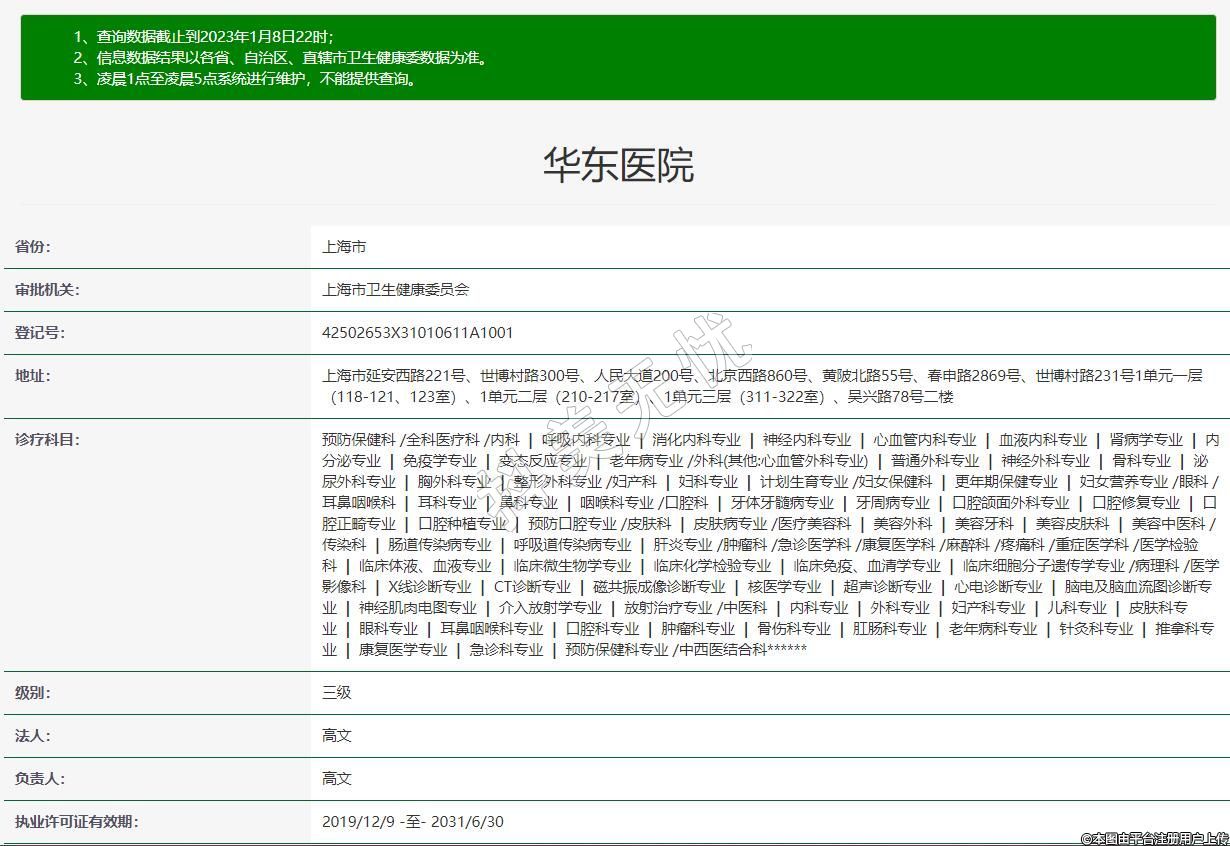This screenshot has width=1230, height=846.
Task: Click the validity period 2019/12/9 -至- 2031/6/30
Action: pos(412,822)
